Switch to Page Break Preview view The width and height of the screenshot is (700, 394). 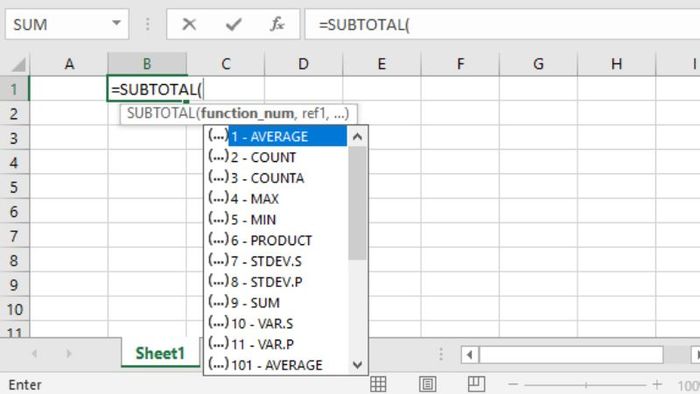476,384
